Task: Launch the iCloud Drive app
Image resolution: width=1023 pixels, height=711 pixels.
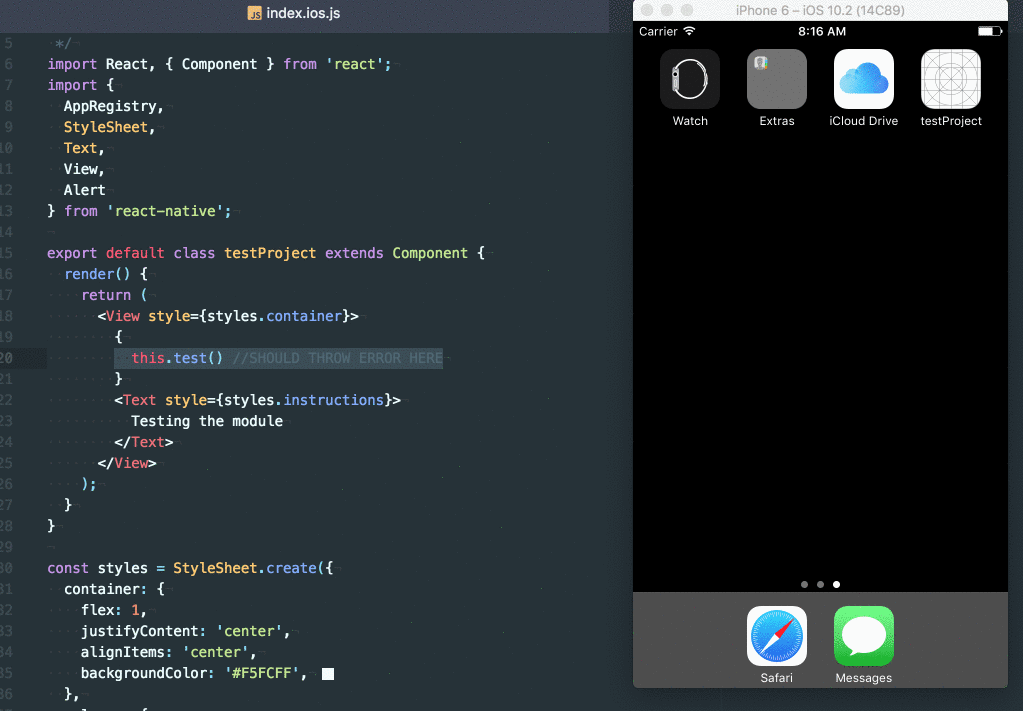Action: 864,79
